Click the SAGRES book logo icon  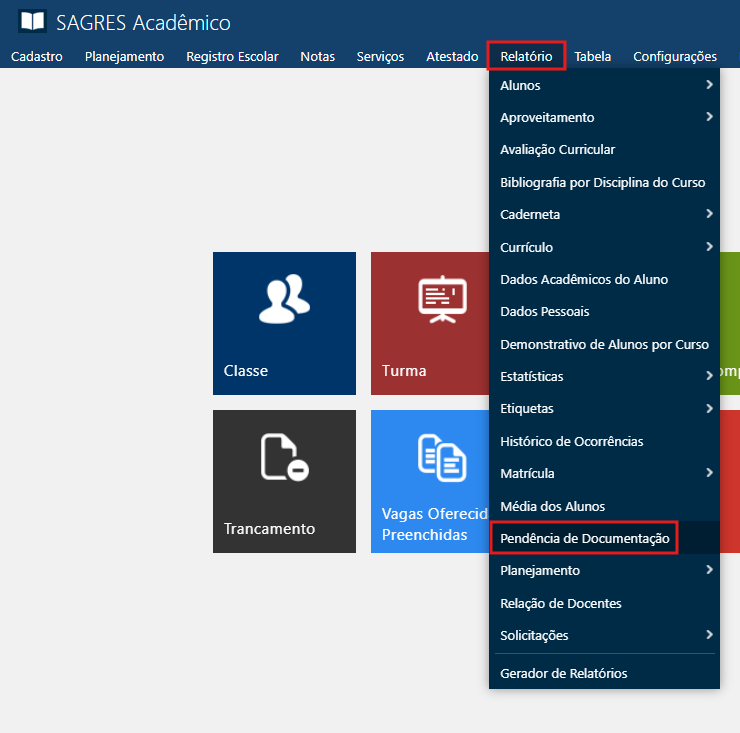click(32, 22)
